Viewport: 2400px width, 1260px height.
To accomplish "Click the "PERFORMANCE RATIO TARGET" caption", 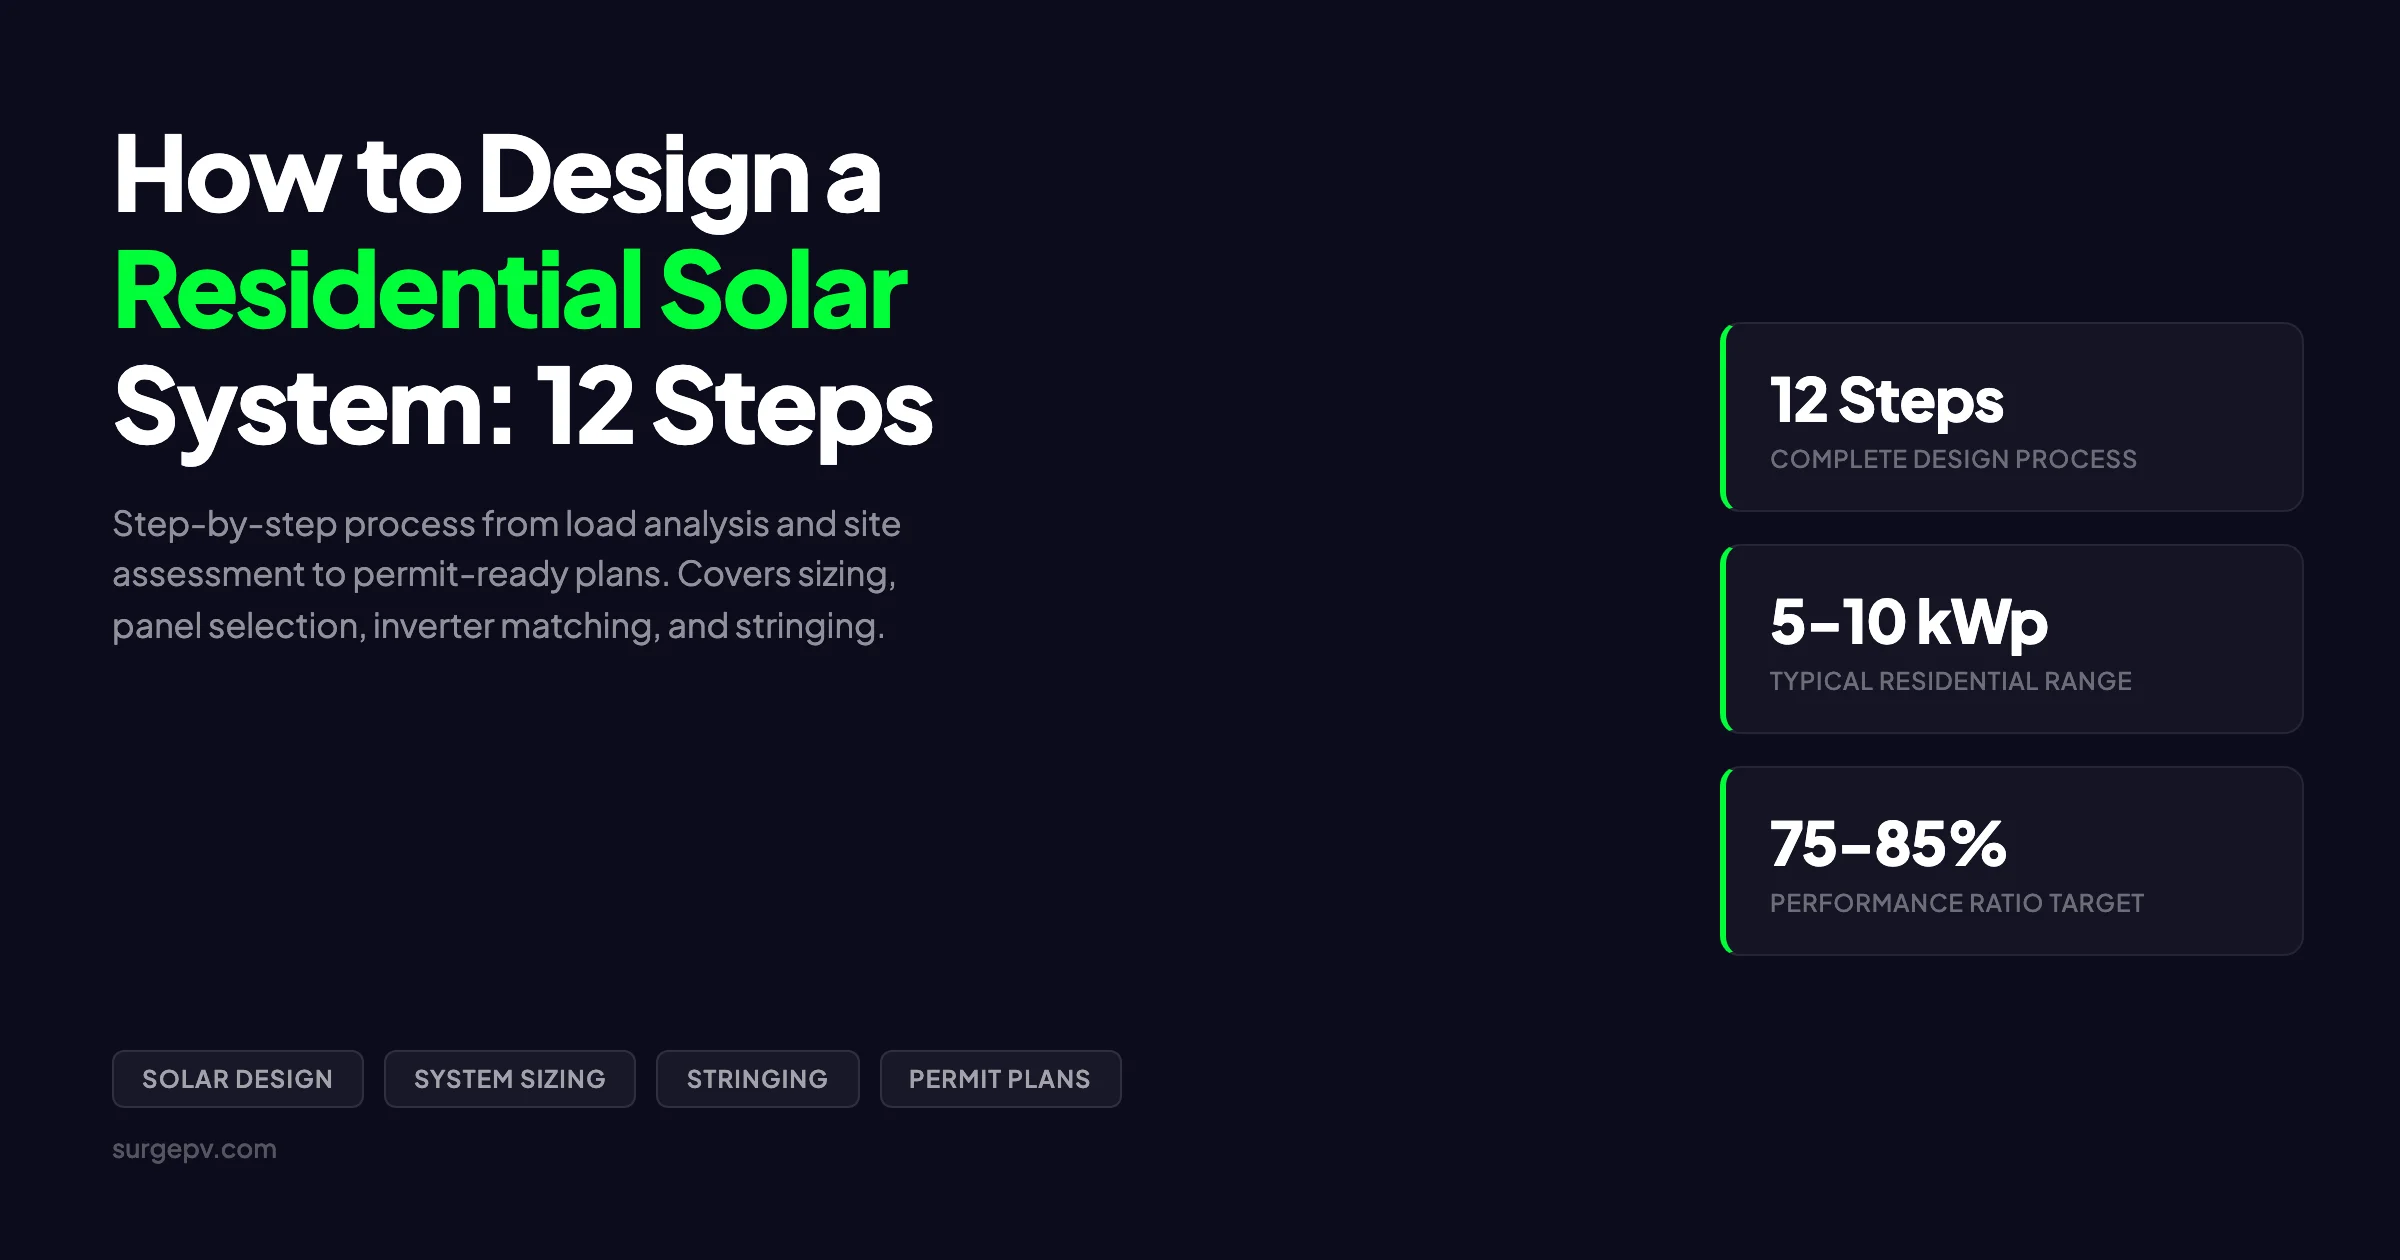I will (x=1956, y=903).
